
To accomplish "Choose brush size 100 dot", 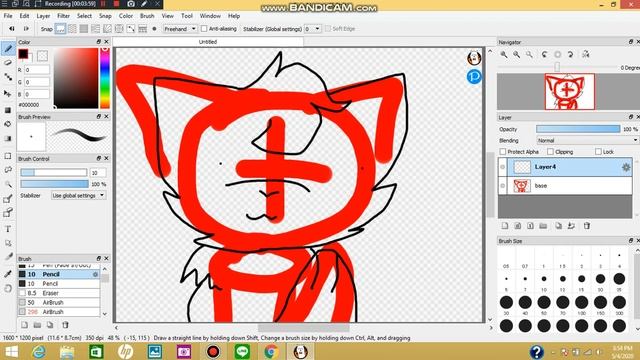I will point(581,302).
